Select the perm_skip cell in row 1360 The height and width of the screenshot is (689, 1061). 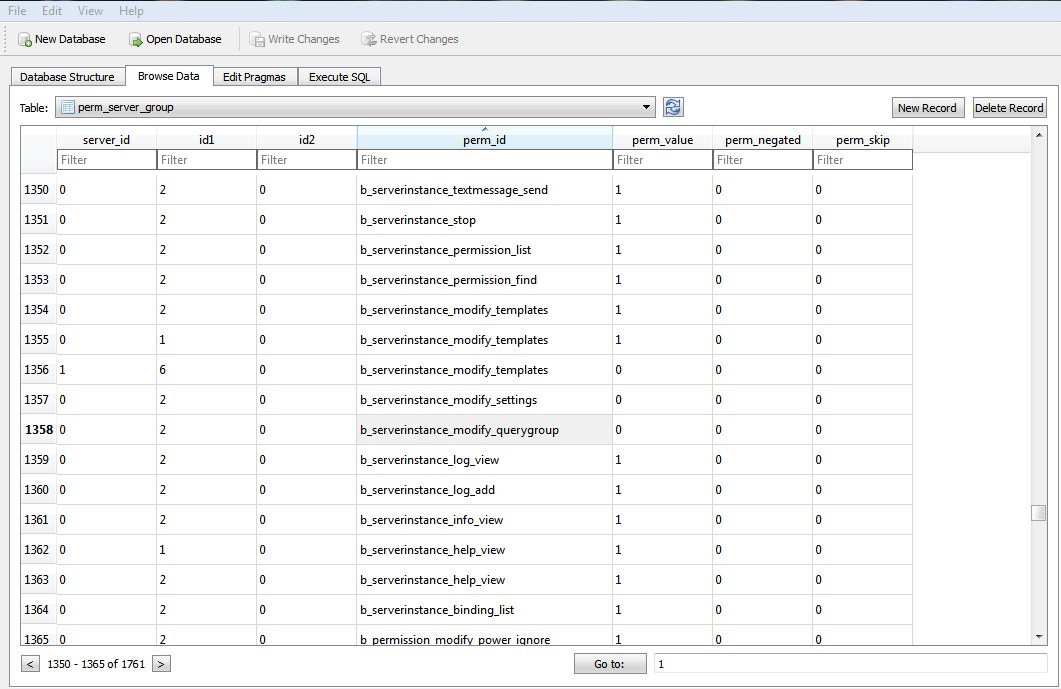click(x=863, y=490)
